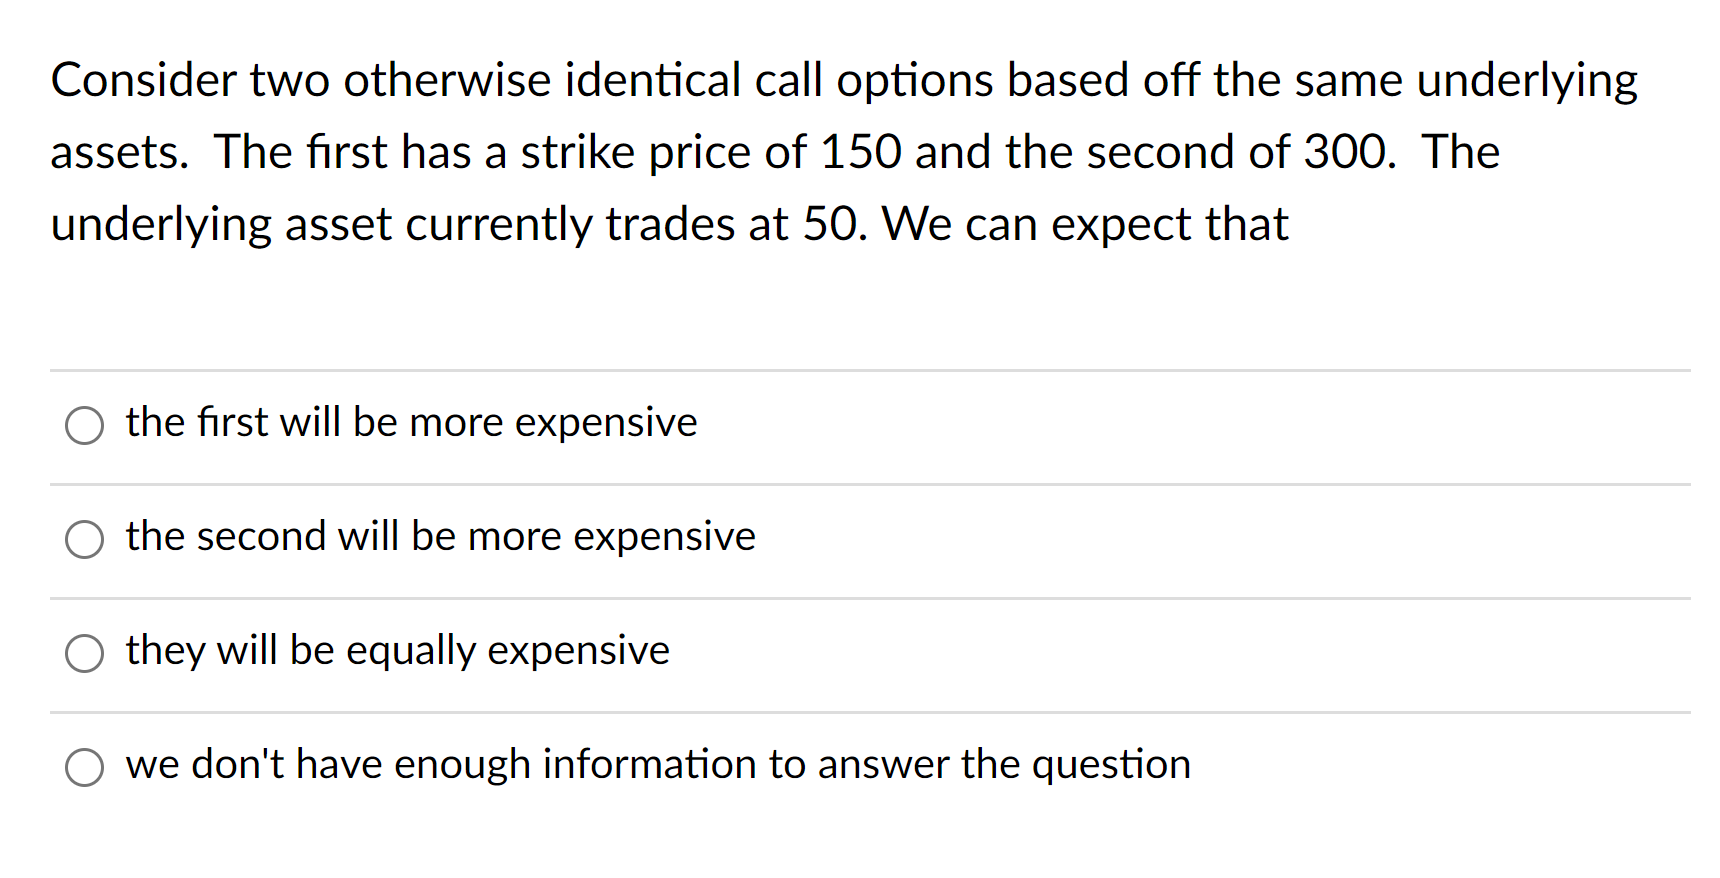Select radio button for 'the second will be more expensive'
This screenshot has height=878, width=1720.
coord(85,539)
